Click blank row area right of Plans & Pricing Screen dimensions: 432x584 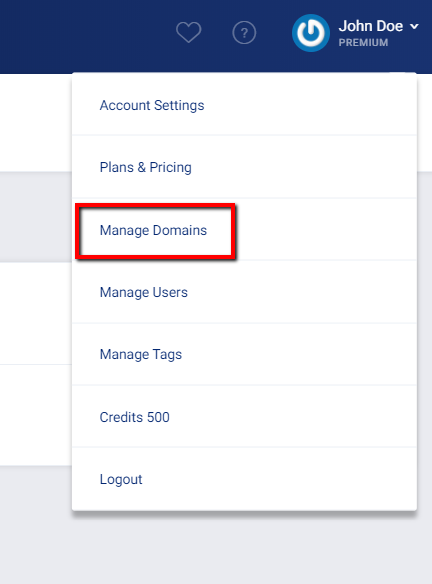click(304, 168)
